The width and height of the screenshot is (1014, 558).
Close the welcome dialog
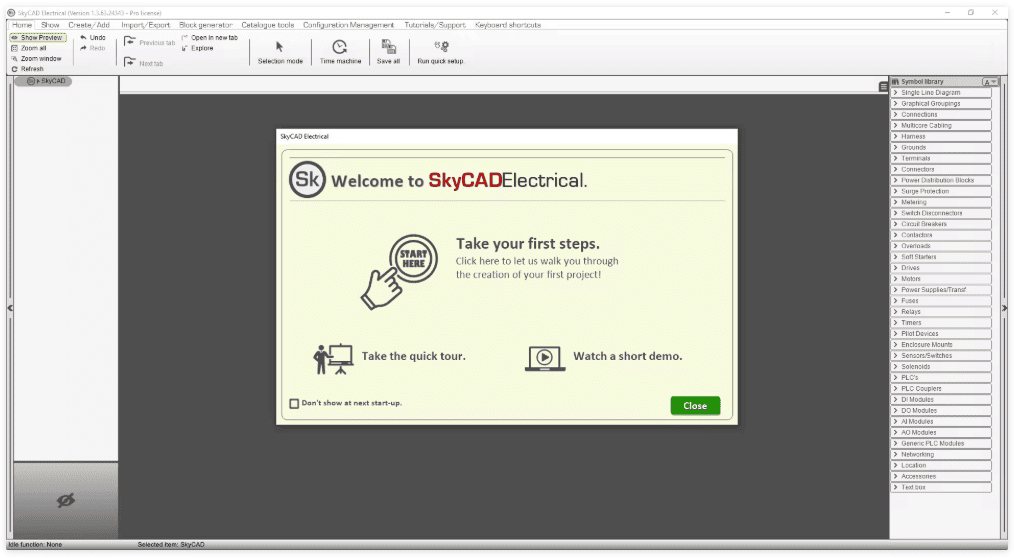(695, 405)
